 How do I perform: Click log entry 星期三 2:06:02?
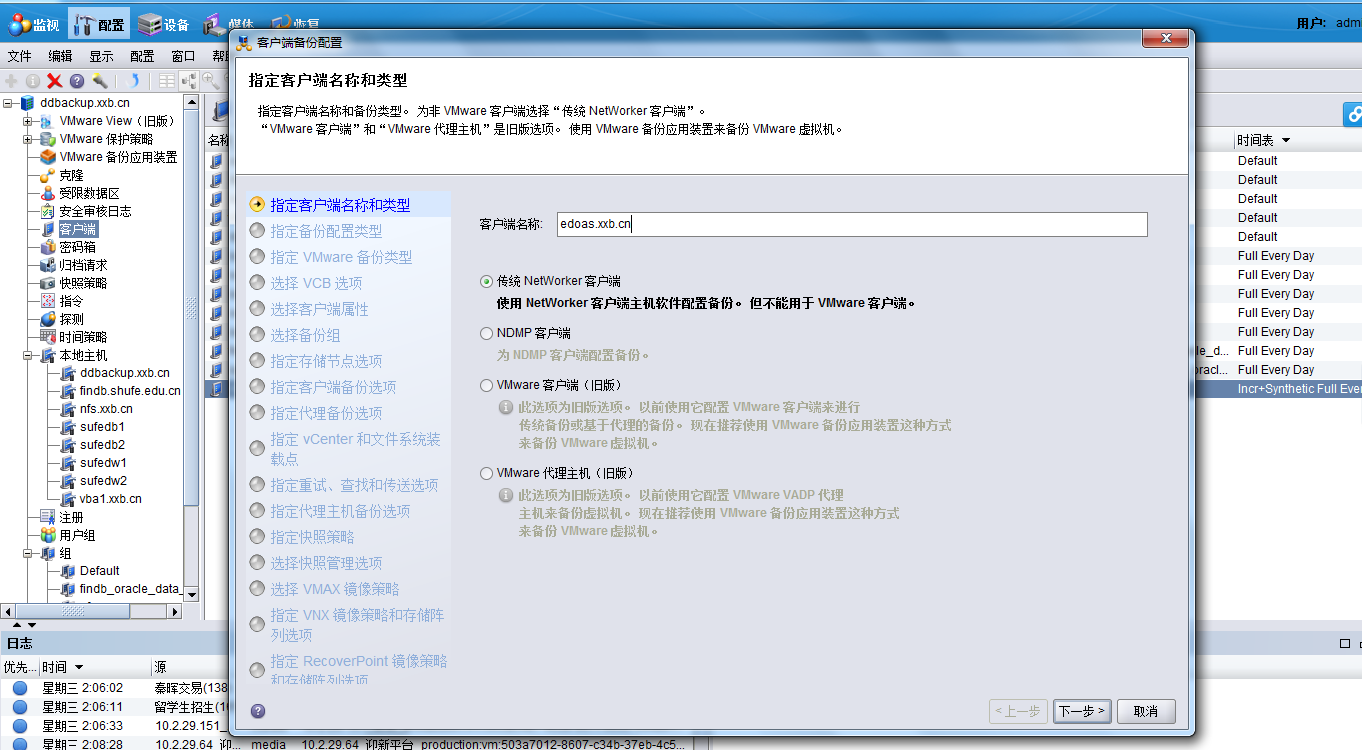click(82, 688)
